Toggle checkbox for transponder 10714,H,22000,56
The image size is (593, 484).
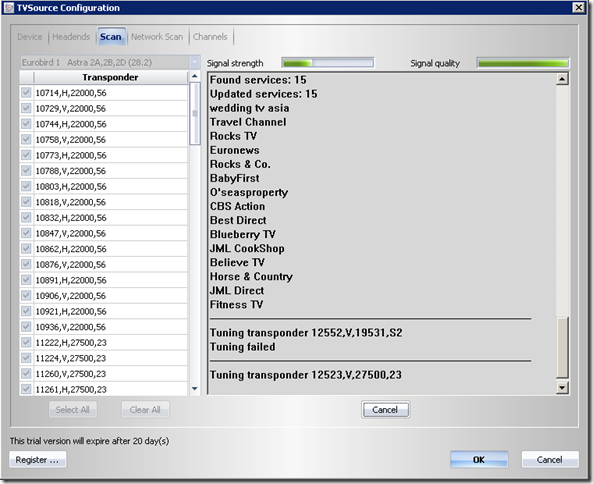point(26,93)
